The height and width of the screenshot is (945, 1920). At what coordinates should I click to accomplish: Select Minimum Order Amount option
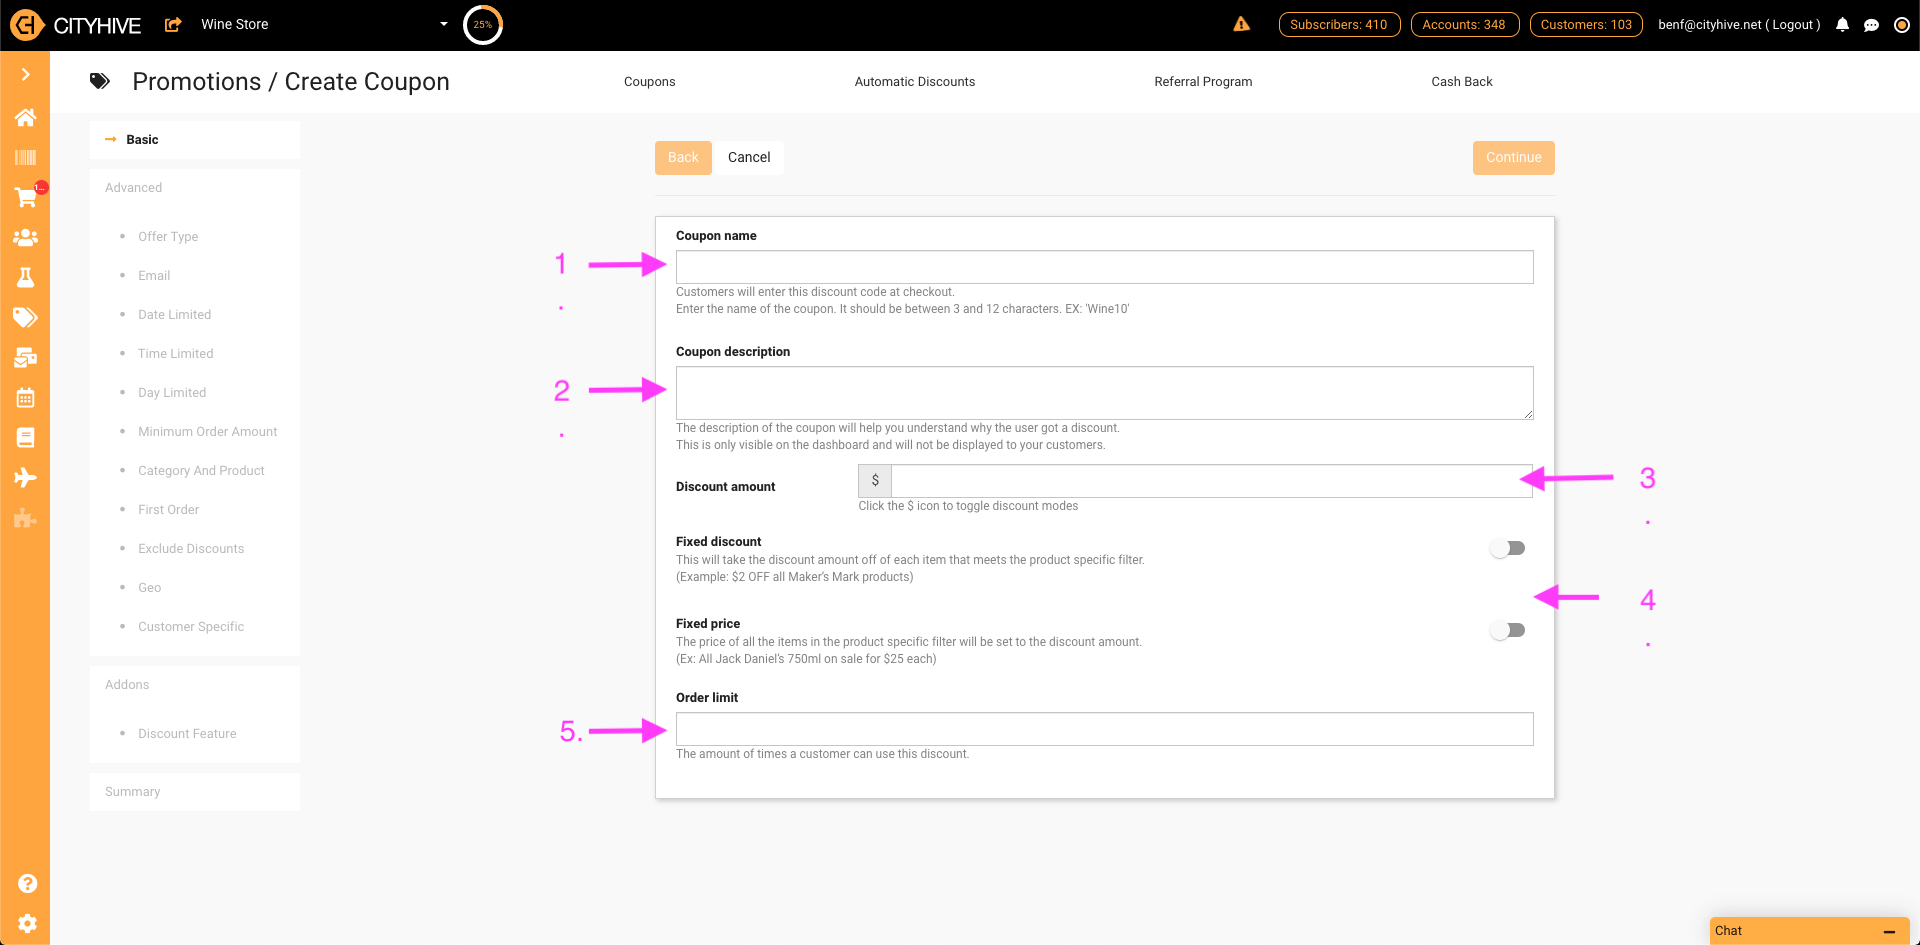pyautogui.click(x=208, y=432)
